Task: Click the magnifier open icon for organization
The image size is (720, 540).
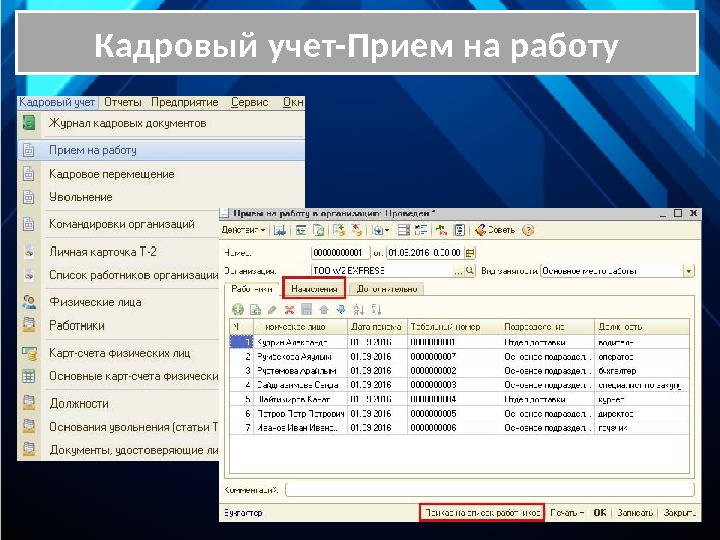Action: 469,270
